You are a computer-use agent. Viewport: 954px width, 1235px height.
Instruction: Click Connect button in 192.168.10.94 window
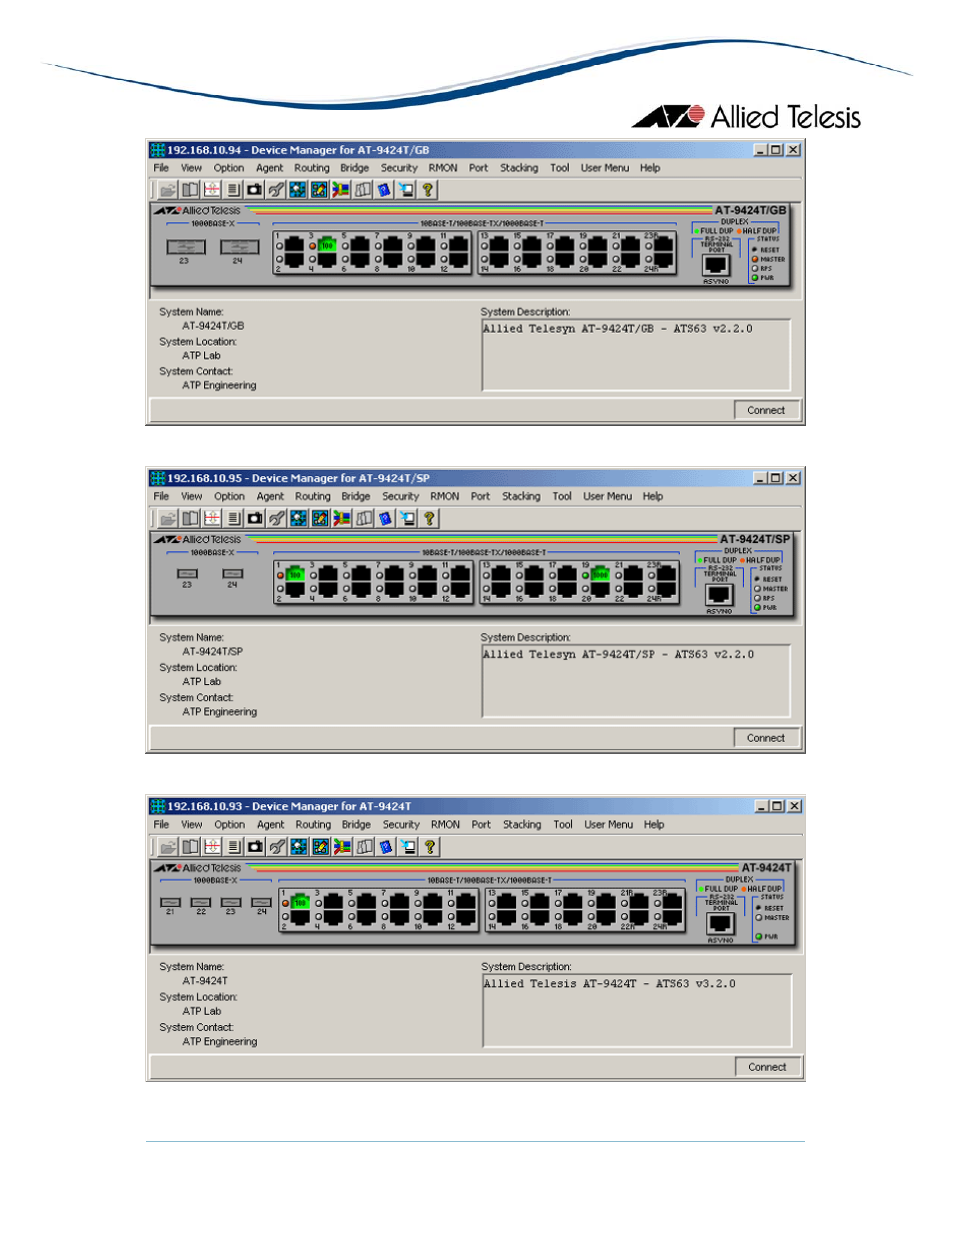pos(766,410)
